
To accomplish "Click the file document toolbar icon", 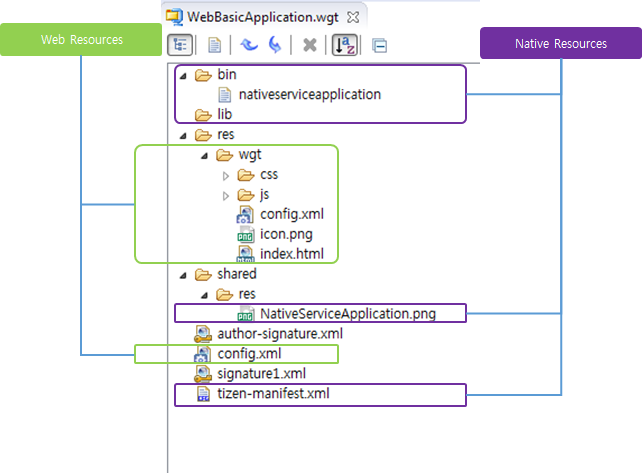I will [x=214, y=45].
